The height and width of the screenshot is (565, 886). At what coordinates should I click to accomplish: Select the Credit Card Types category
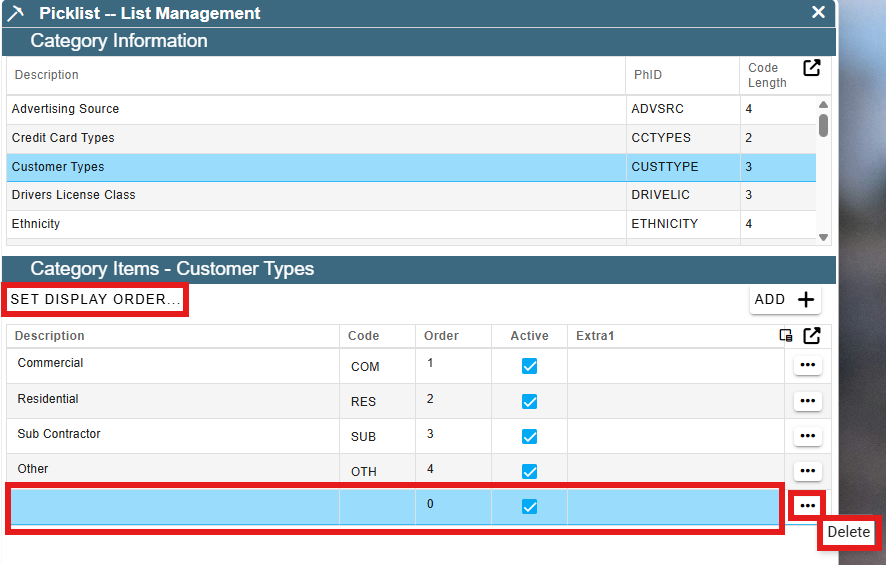pyautogui.click(x=411, y=138)
